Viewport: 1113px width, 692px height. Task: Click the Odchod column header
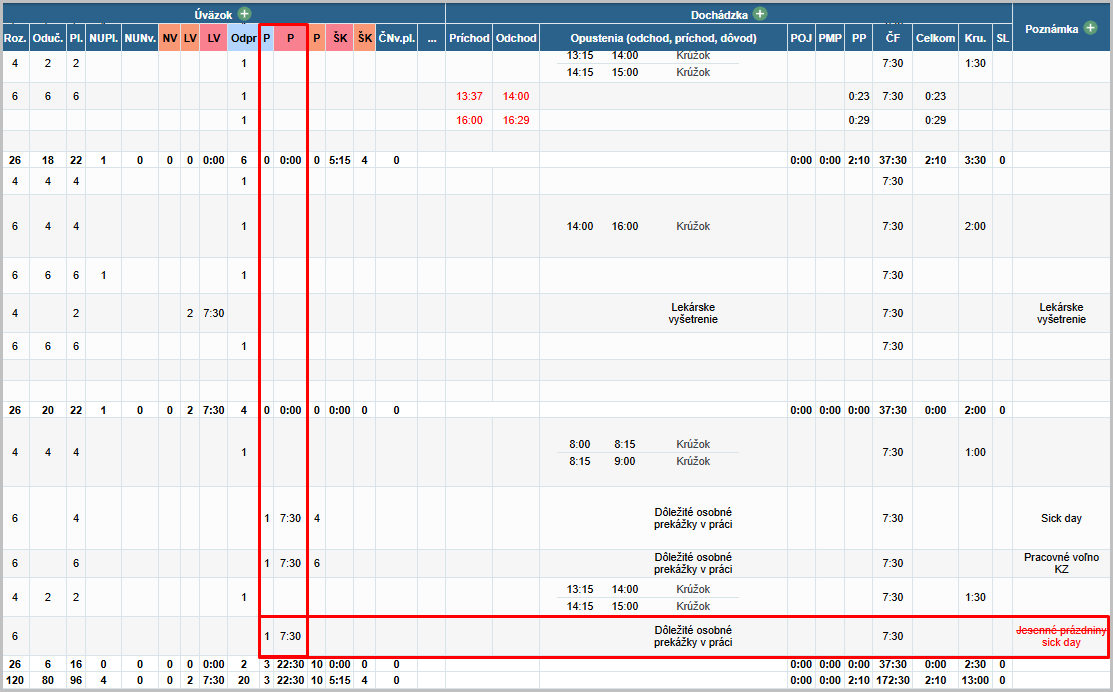point(516,38)
